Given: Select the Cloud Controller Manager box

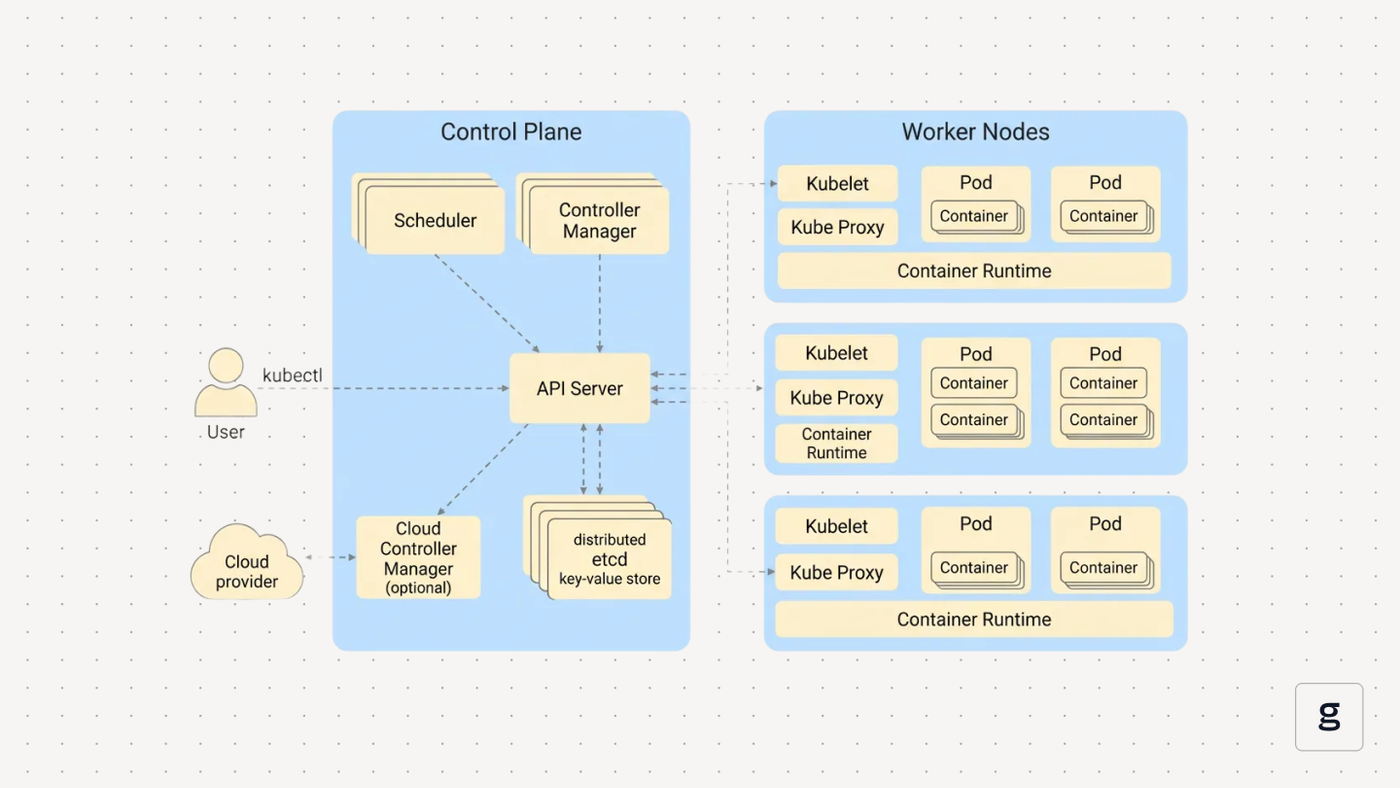Looking at the screenshot, I should [x=418, y=557].
